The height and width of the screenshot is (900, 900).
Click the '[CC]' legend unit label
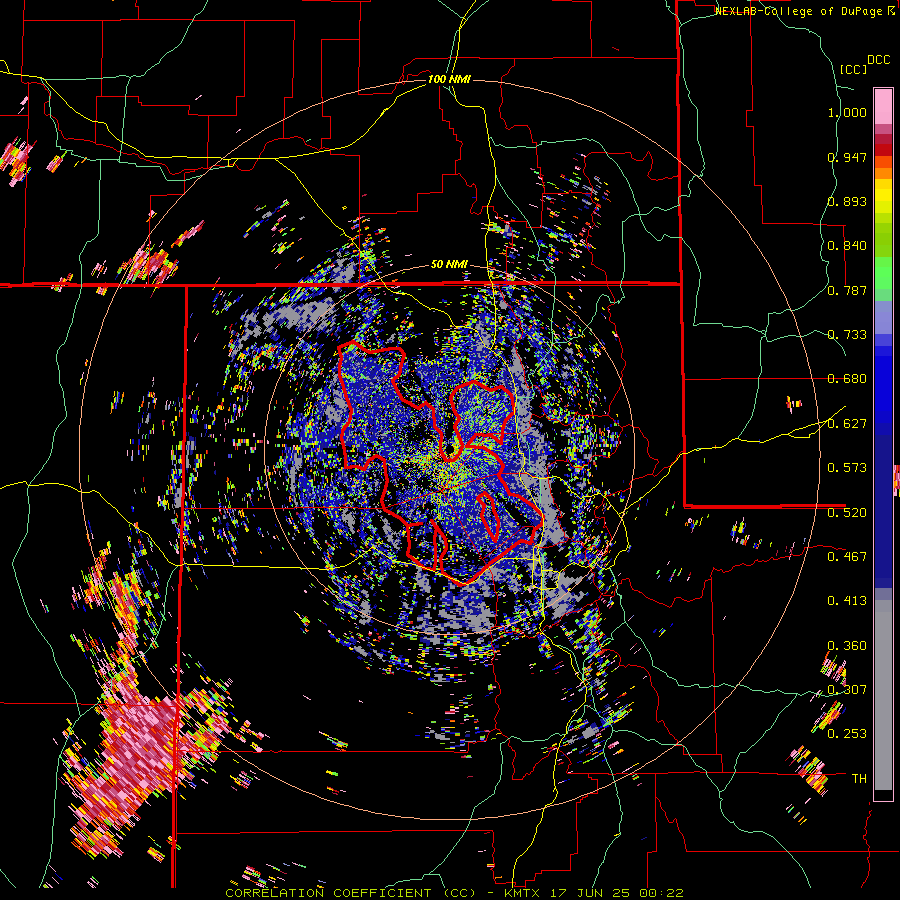pos(853,69)
